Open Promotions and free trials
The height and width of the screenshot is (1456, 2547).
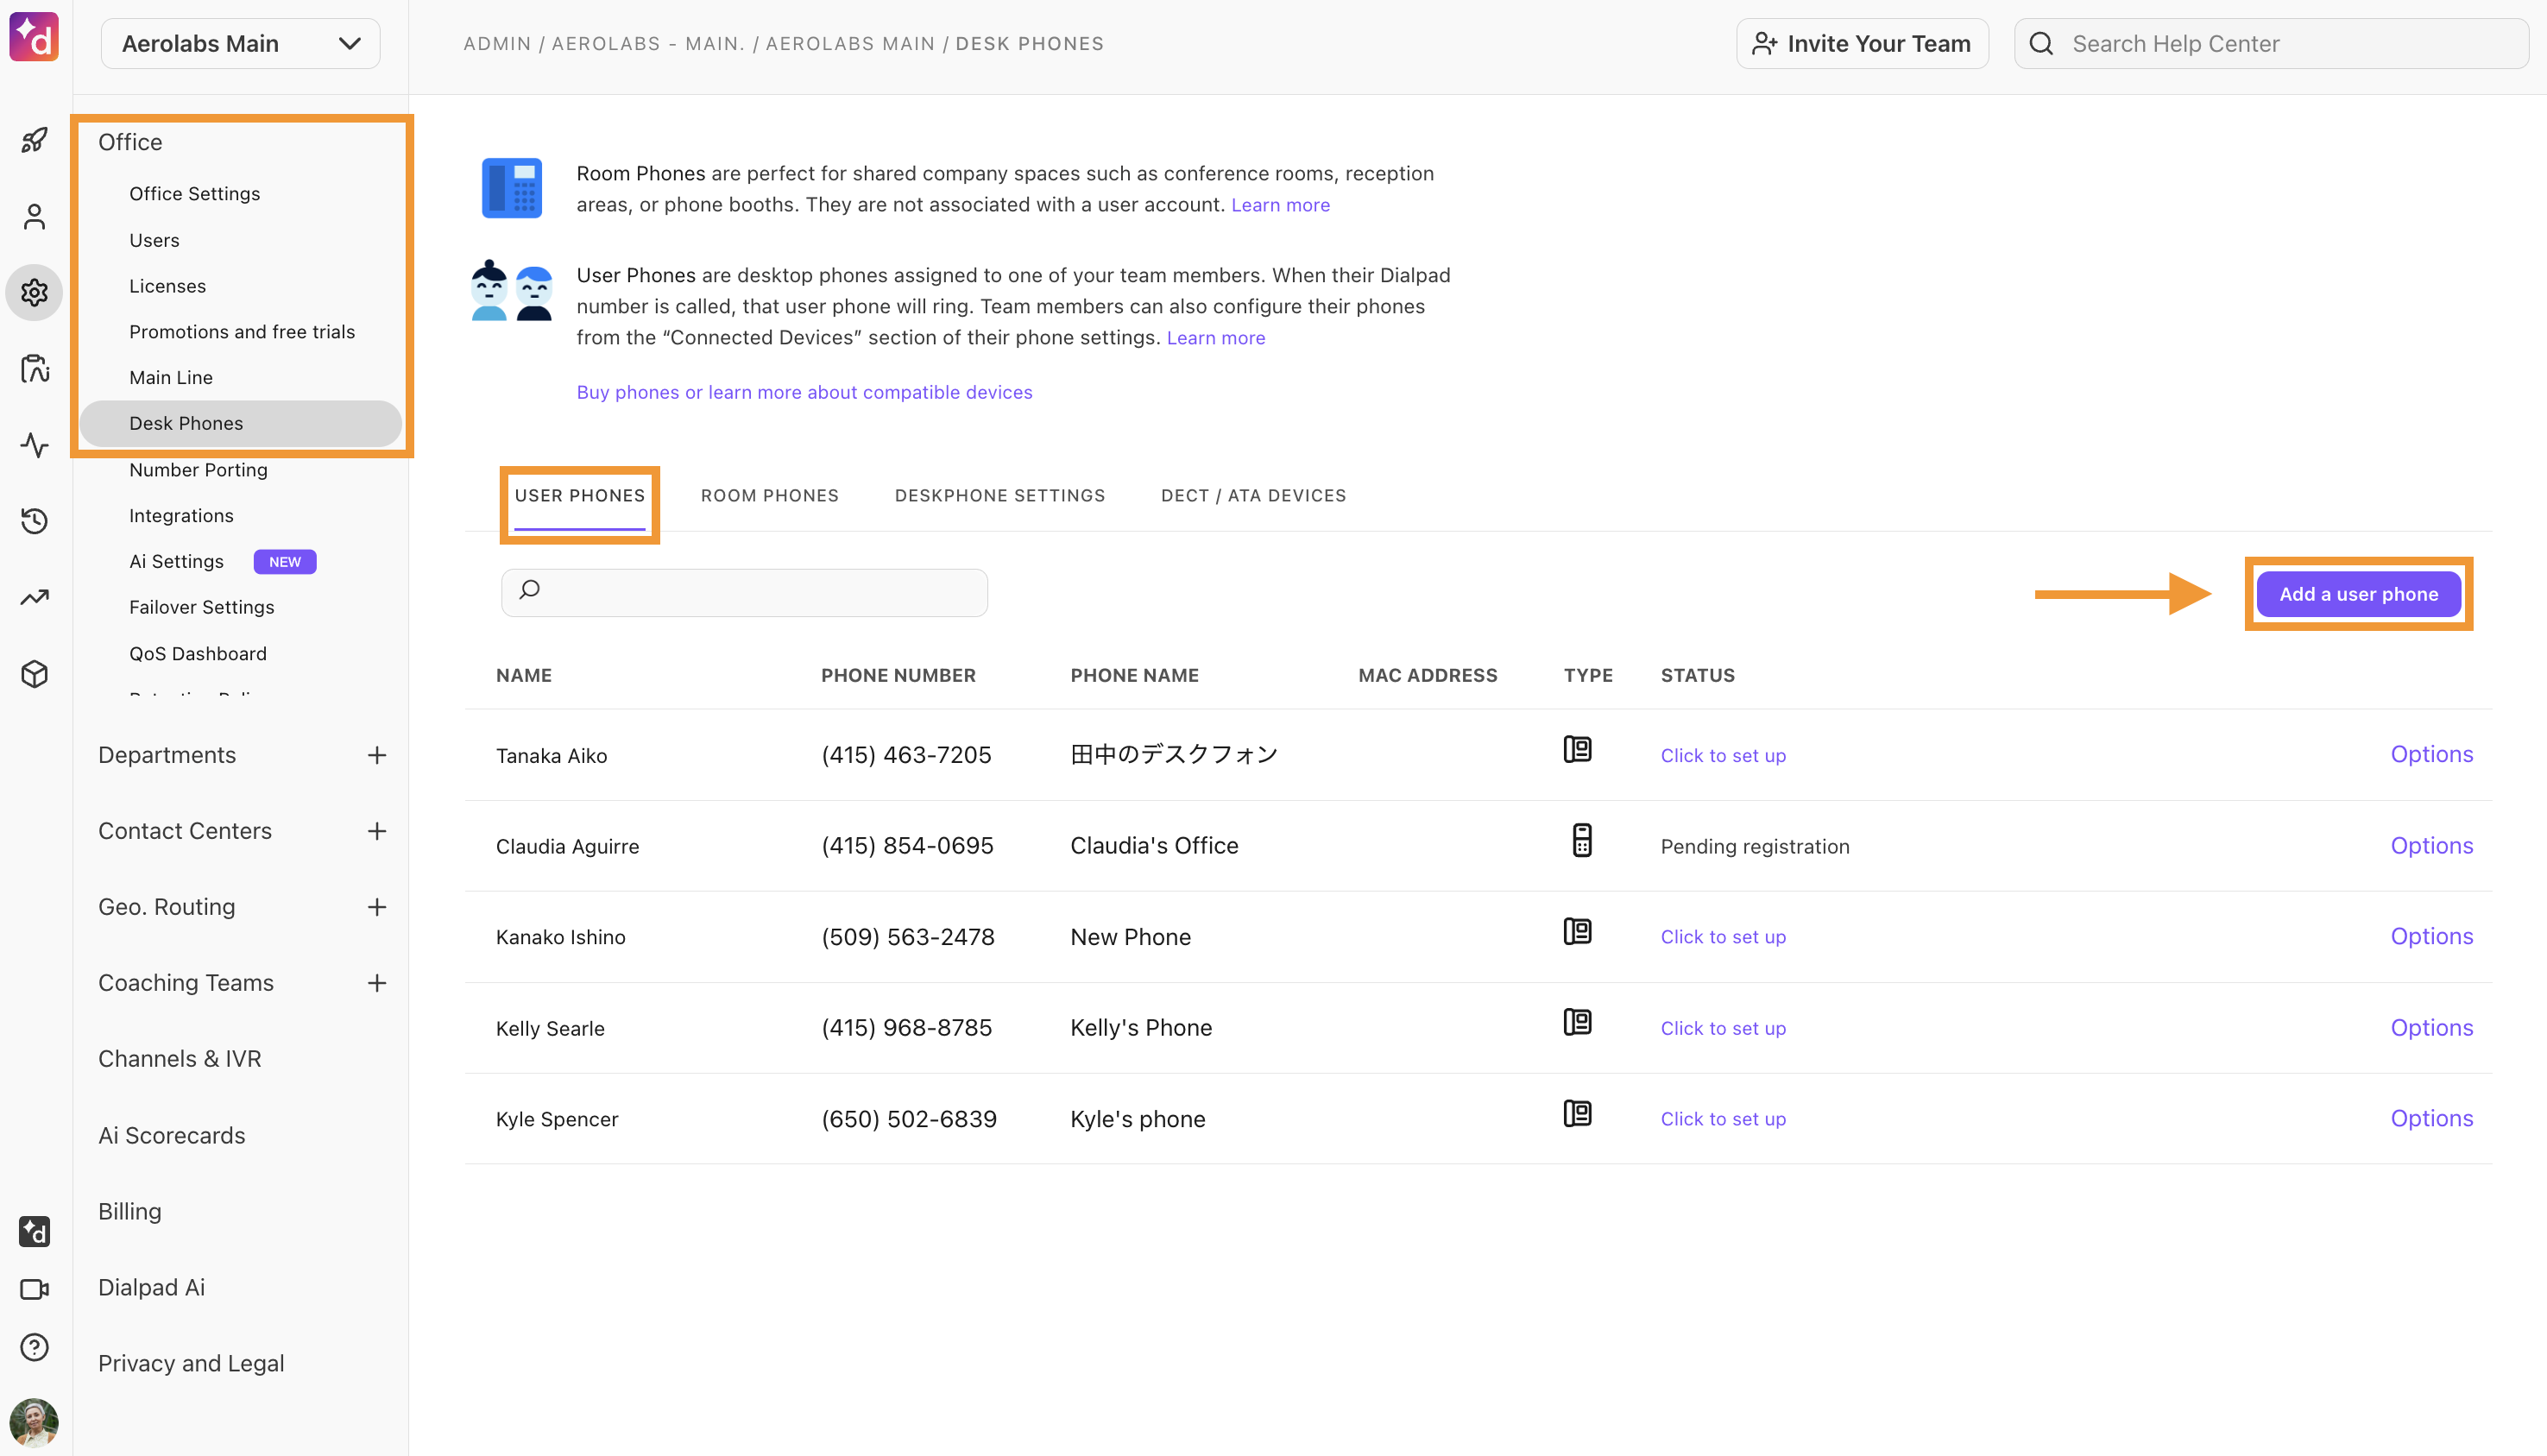242,332
